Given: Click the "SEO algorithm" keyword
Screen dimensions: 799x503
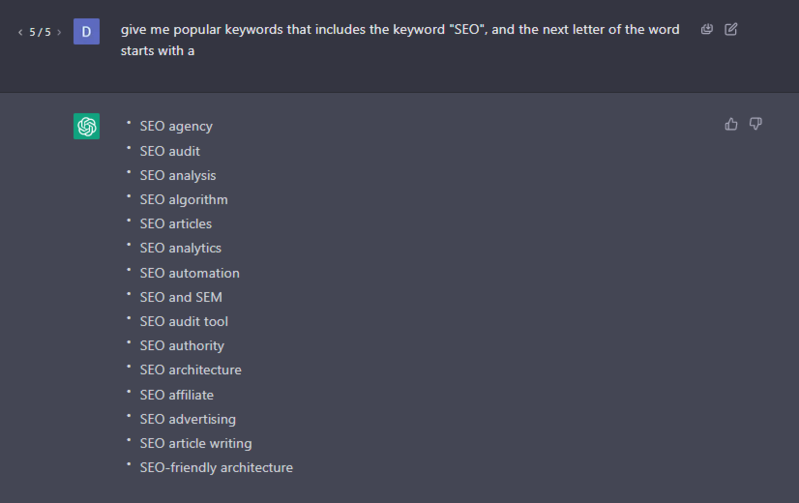Looking at the screenshot, I should (x=184, y=200).
